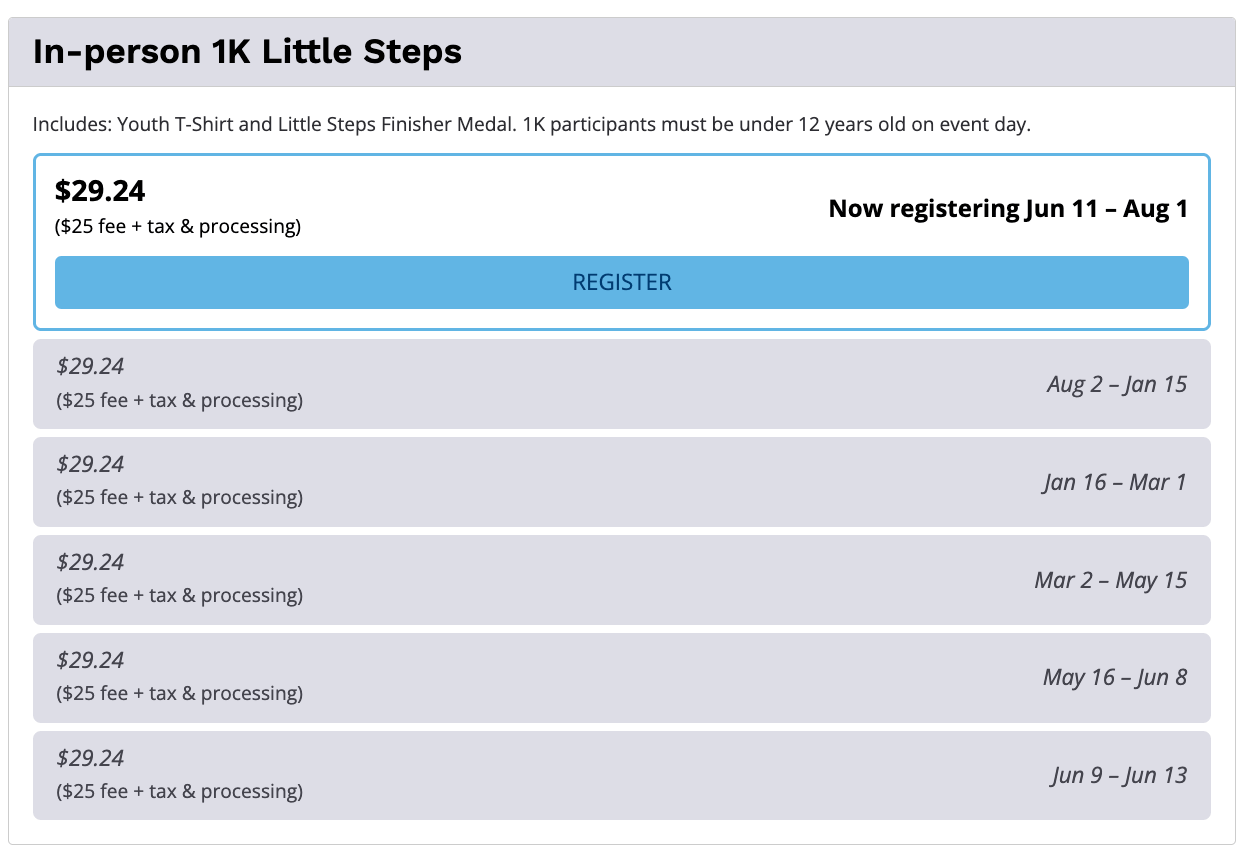This screenshot has width=1249, height=860.
Task: Click fee breakdown text under bold price
Action: 178,227
